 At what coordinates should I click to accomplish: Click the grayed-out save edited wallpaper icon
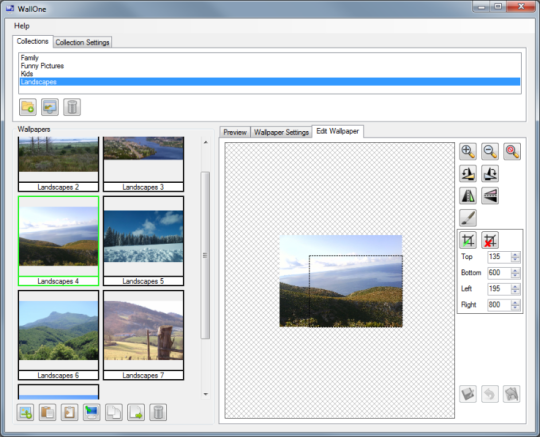coord(468,394)
